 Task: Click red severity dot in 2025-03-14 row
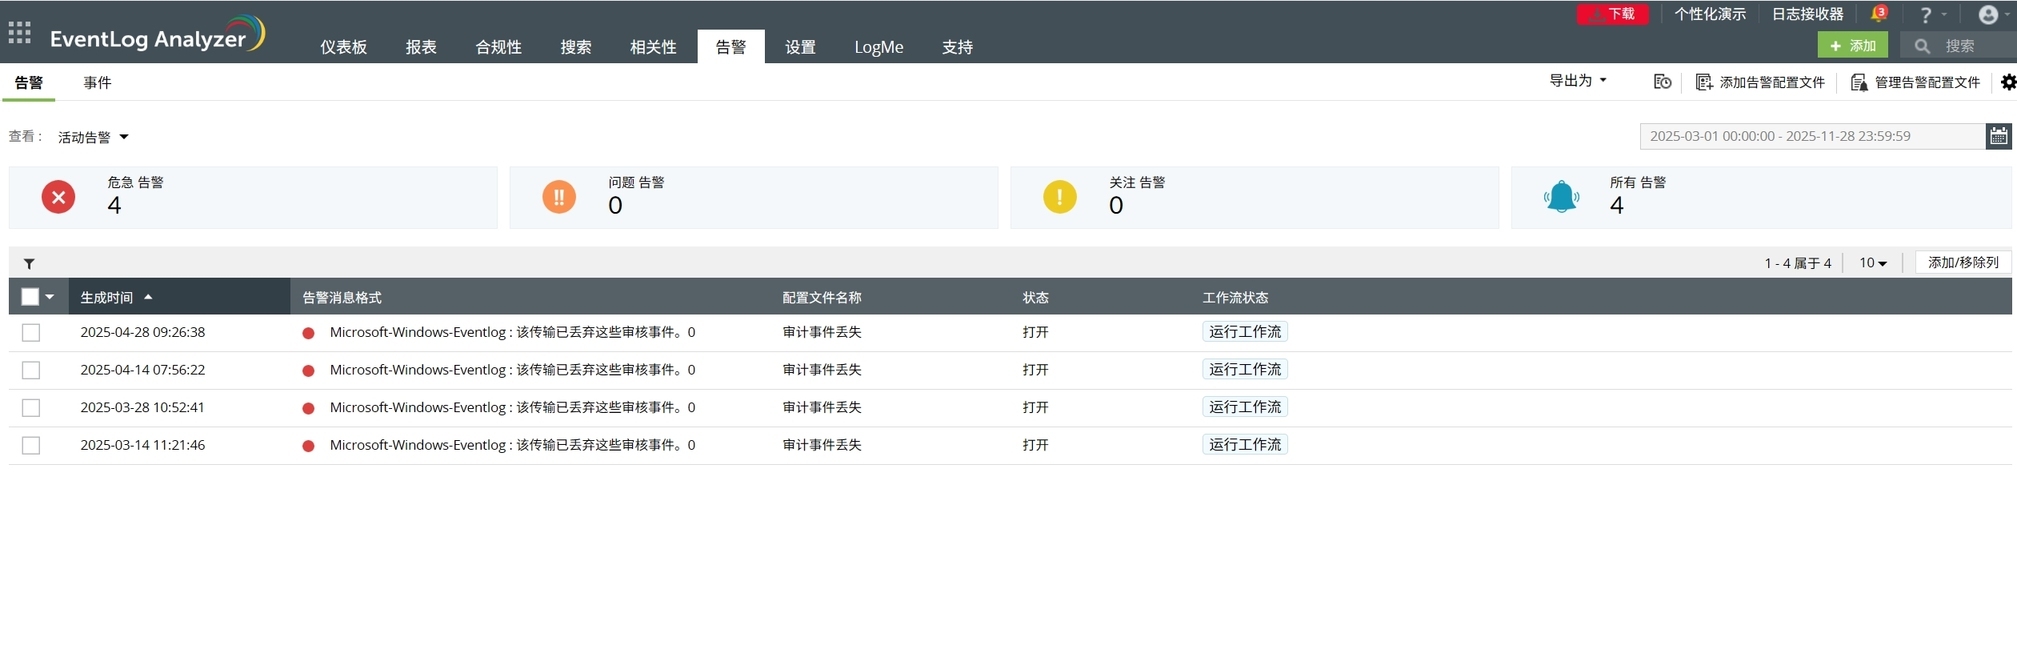point(308,446)
